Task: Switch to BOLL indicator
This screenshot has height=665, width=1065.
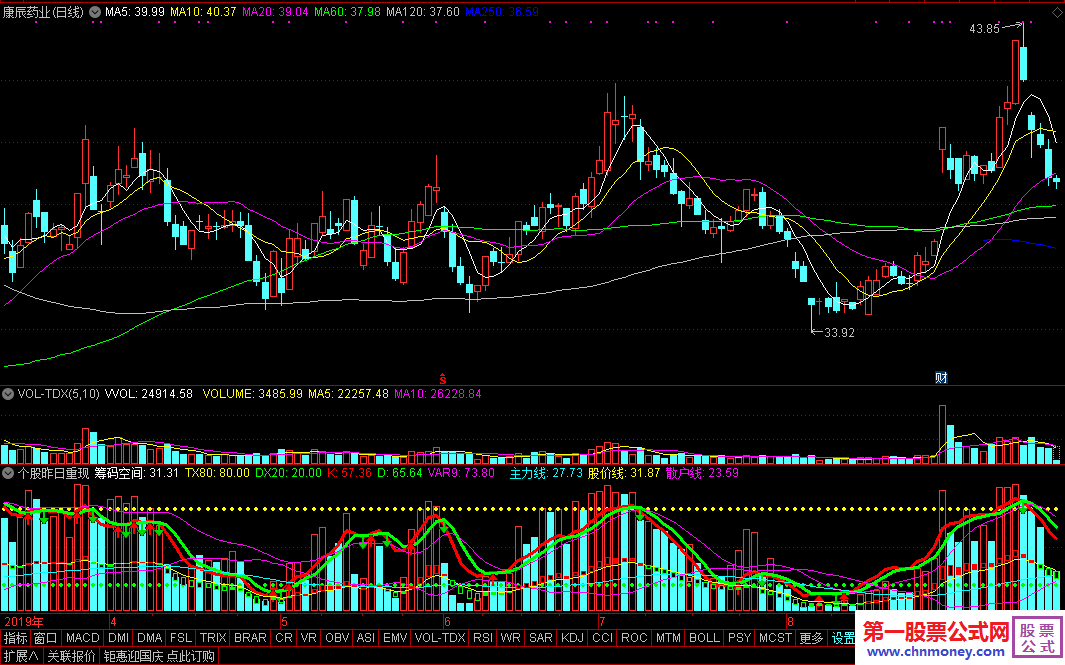Action: (704, 639)
